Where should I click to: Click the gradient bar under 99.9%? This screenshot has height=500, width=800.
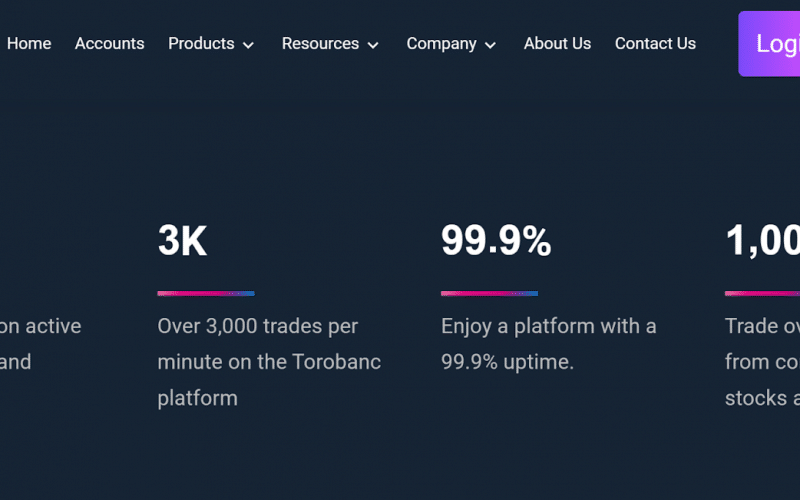coord(489,293)
